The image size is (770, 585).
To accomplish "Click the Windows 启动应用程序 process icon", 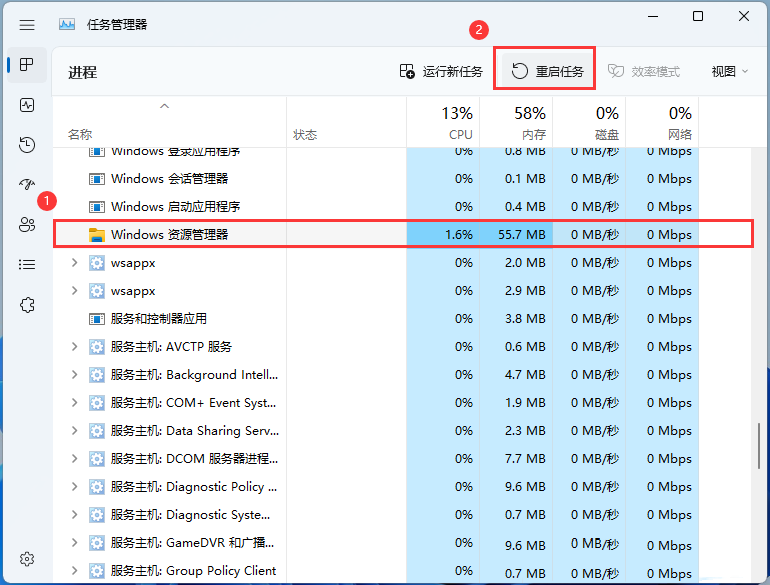I will point(97,207).
